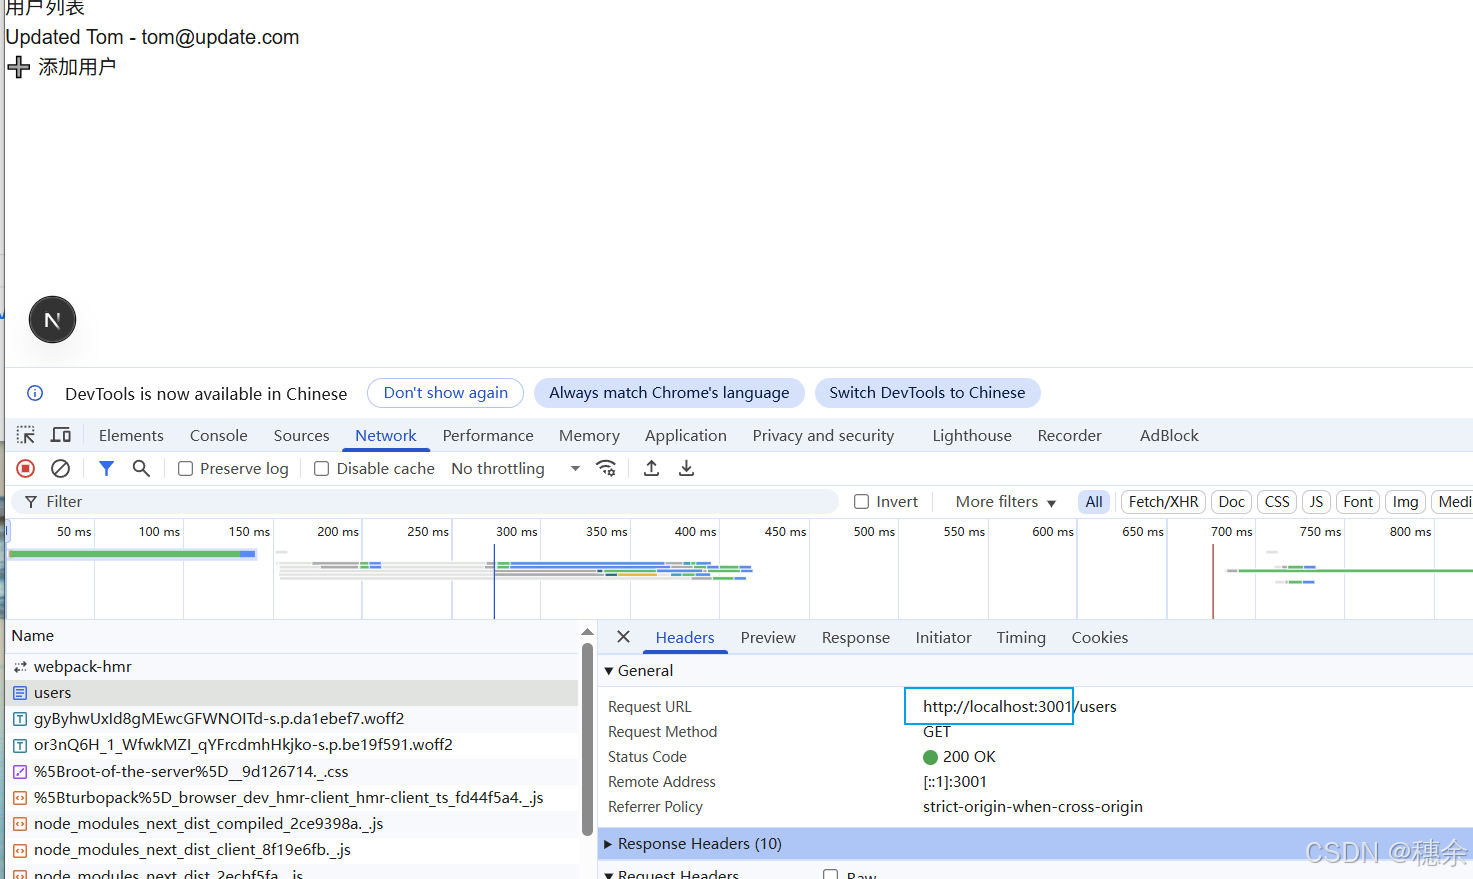Stop recording network log

(x=26, y=468)
